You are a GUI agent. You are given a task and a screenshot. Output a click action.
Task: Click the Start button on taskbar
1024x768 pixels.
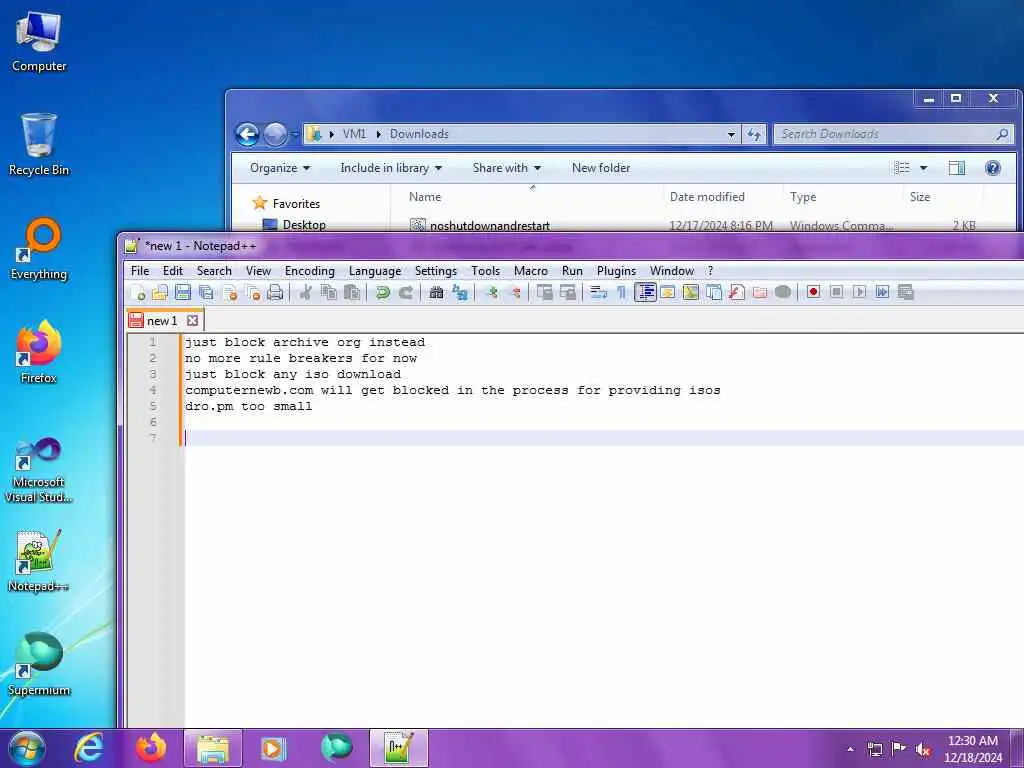[27, 748]
